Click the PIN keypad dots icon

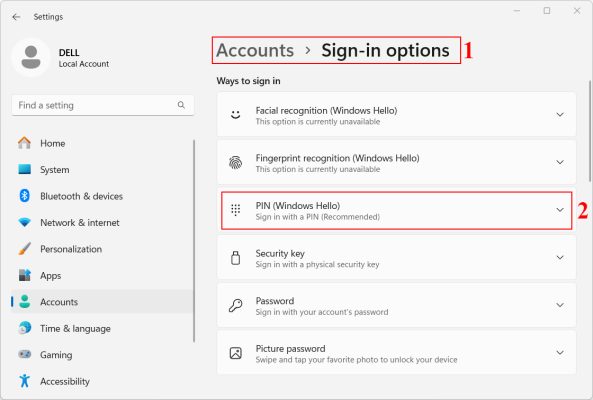236,210
